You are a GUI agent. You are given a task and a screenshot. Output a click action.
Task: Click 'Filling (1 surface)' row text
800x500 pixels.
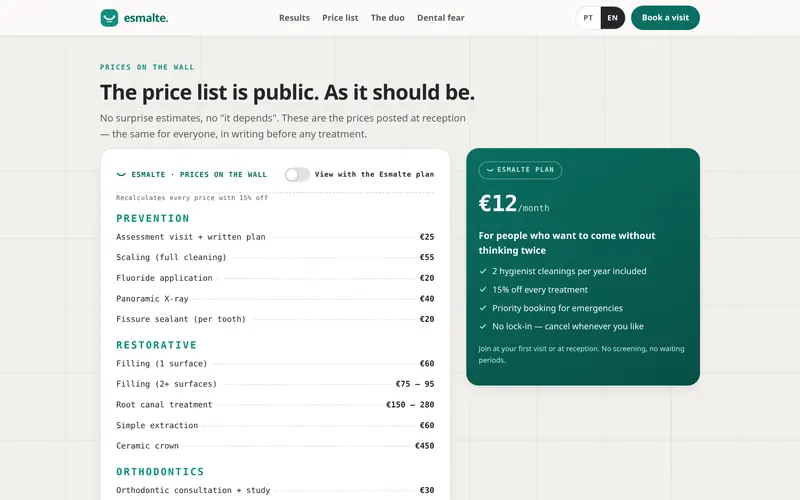[x=161, y=363]
